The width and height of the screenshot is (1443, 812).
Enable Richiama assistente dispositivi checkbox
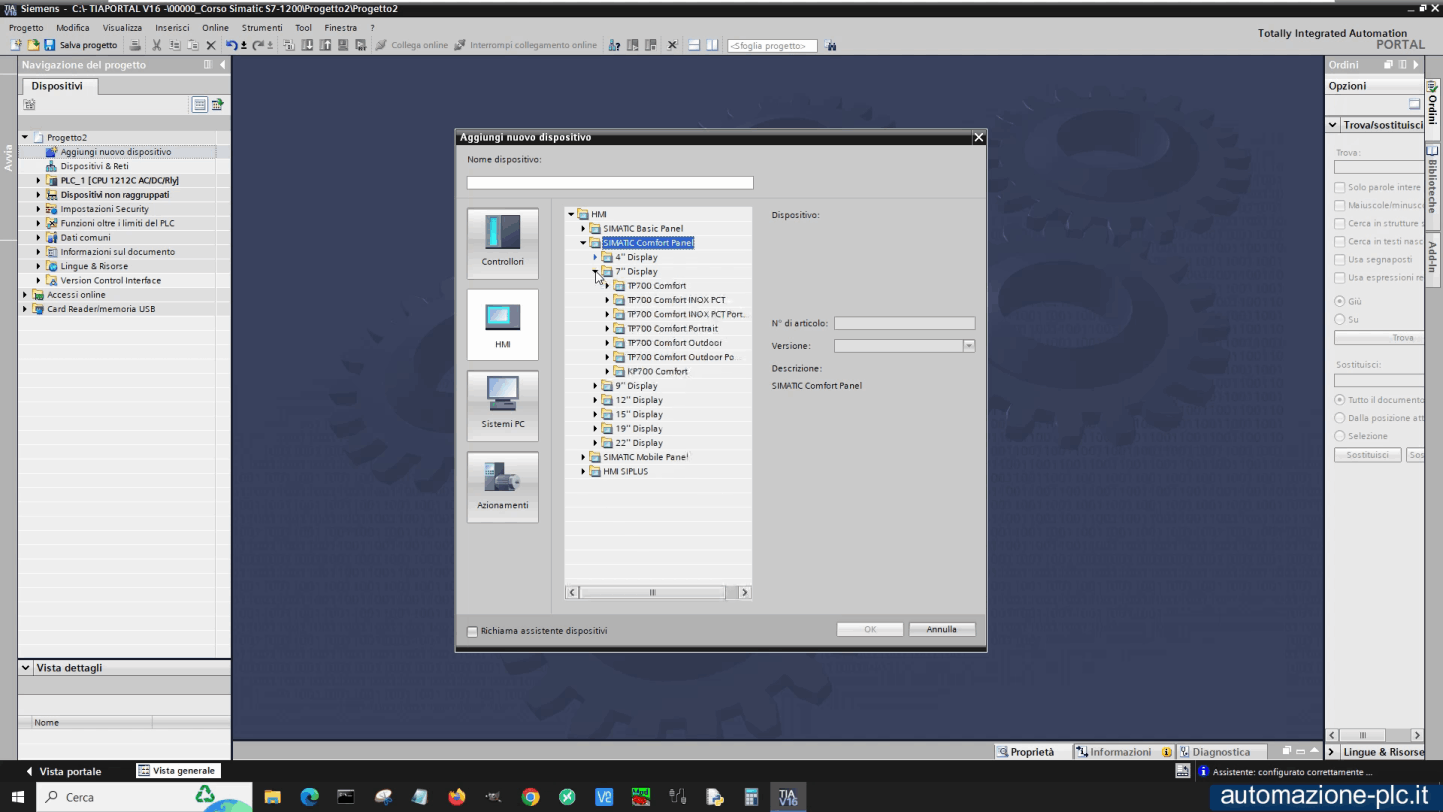[473, 631]
